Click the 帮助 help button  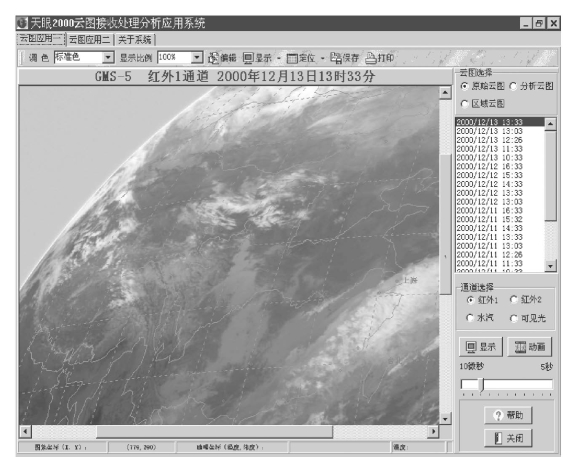(x=508, y=415)
